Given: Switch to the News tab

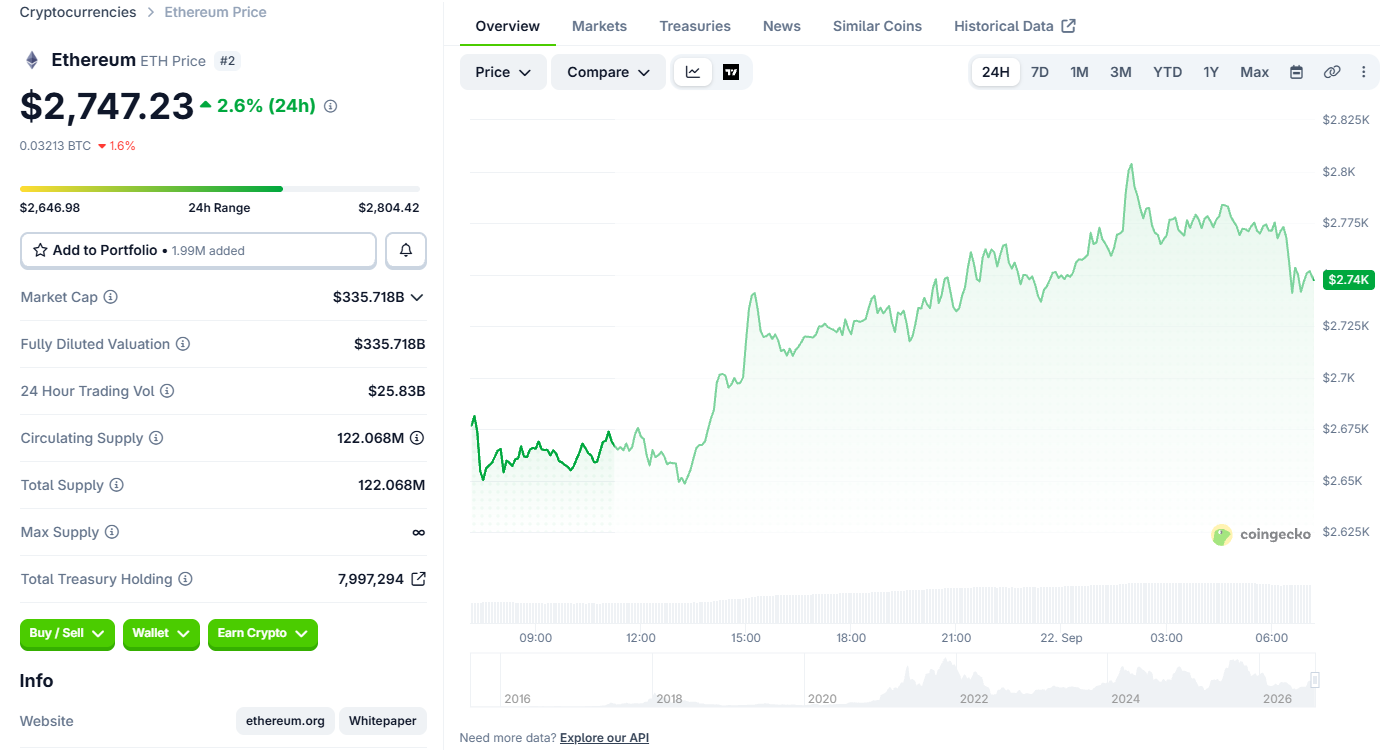Looking at the screenshot, I should point(782,26).
